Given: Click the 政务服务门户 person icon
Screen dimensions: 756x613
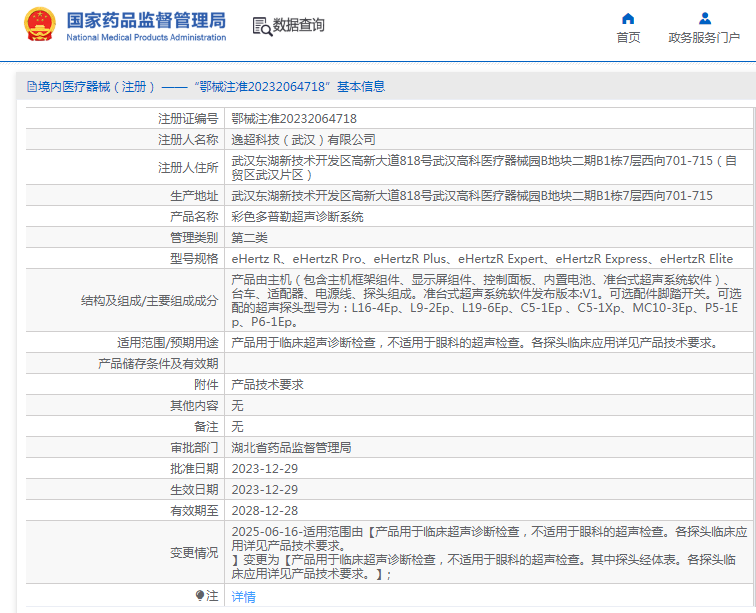Looking at the screenshot, I should pos(704,18).
